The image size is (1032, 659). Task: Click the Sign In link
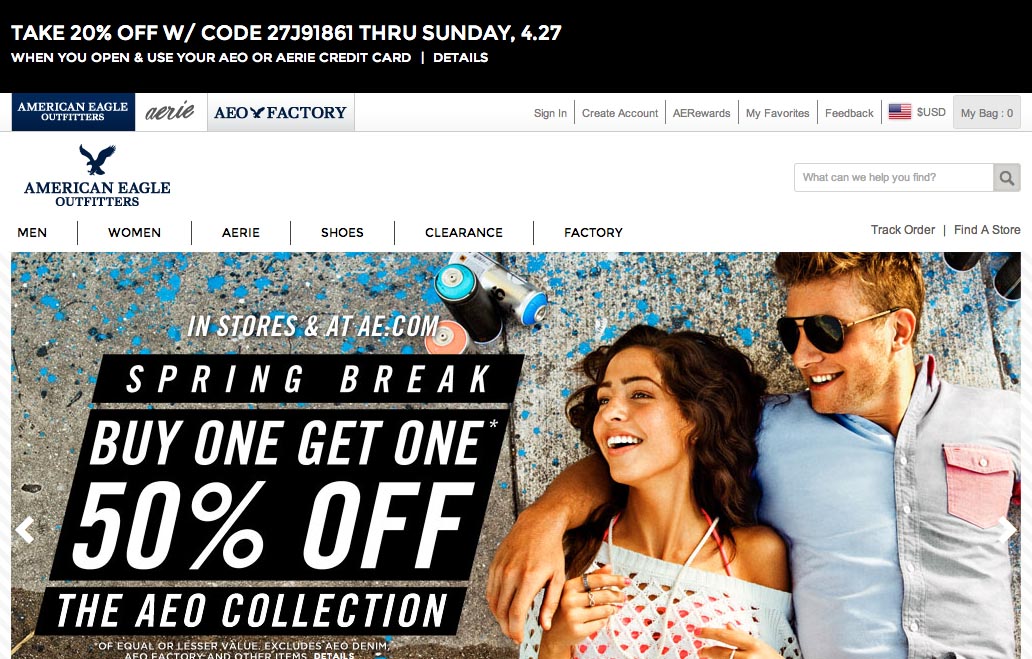pyautogui.click(x=550, y=113)
